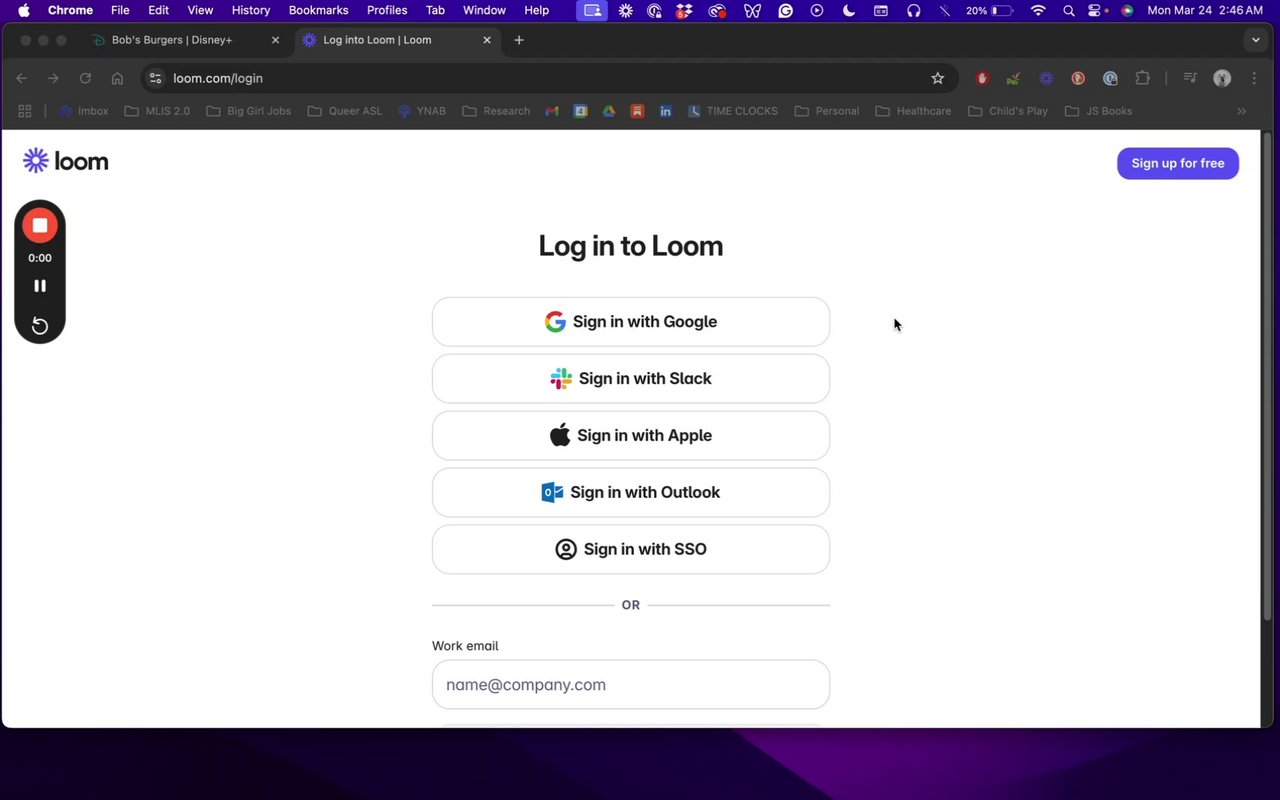Focus the Work email input field
Image resolution: width=1280 pixels, height=800 pixels.
pos(631,685)
